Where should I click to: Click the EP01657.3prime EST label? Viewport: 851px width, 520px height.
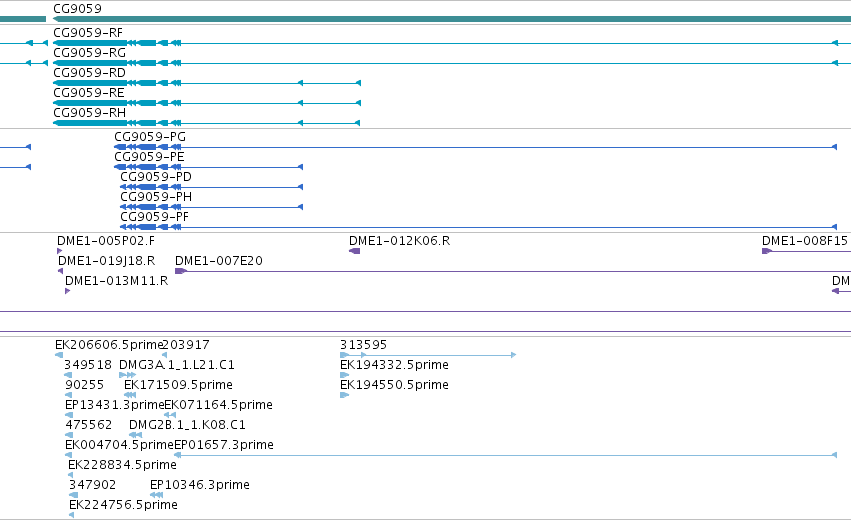(x=224, y=445)
